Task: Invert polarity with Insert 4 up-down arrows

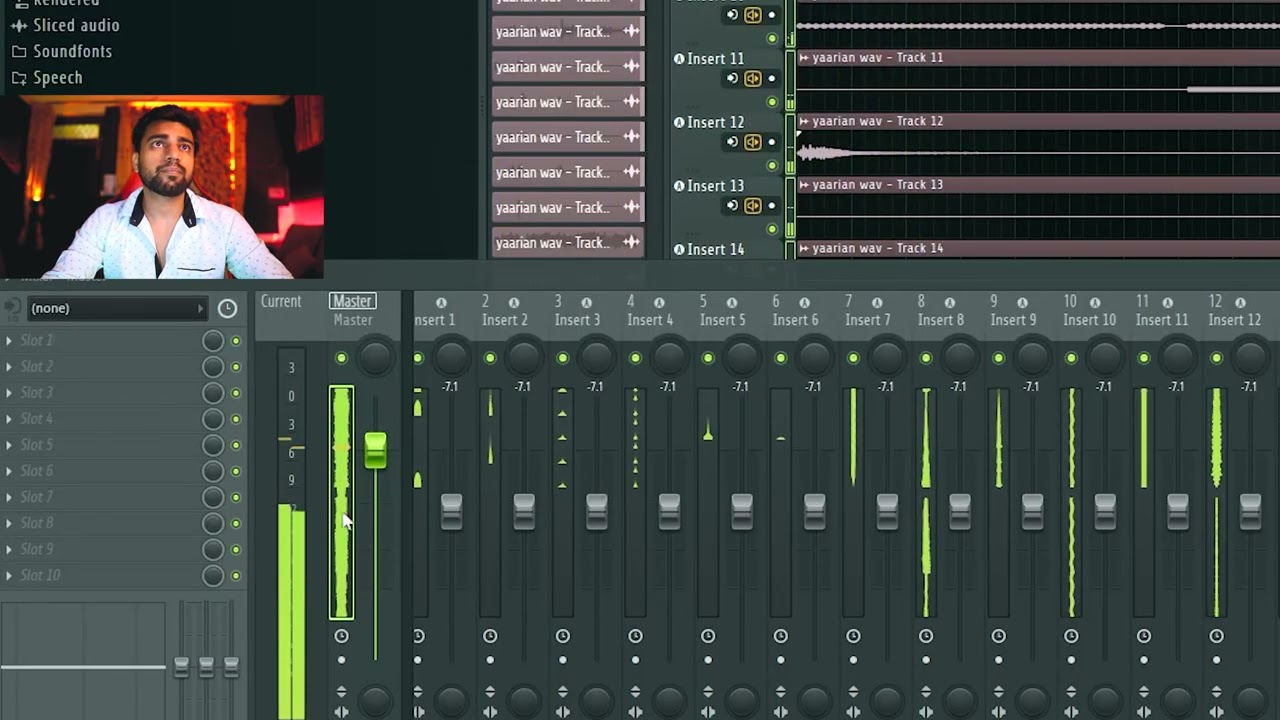Action: (x=635, y=692)
